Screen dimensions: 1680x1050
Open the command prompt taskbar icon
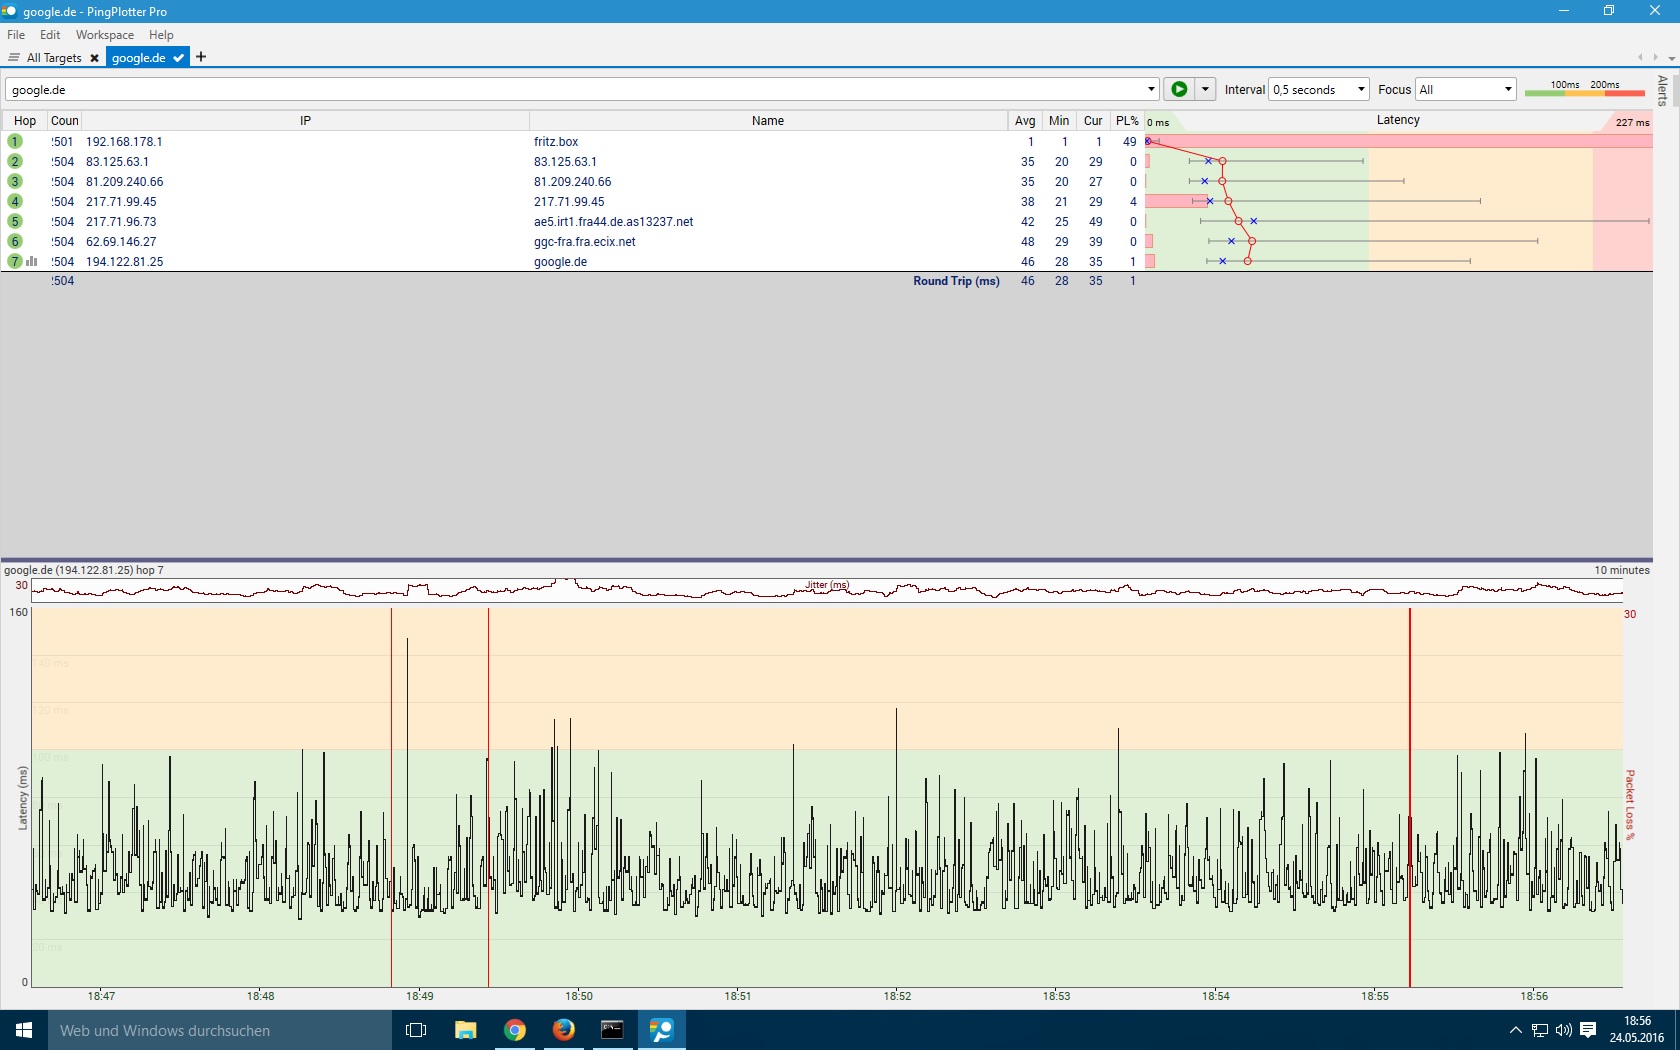(612, 1030)
